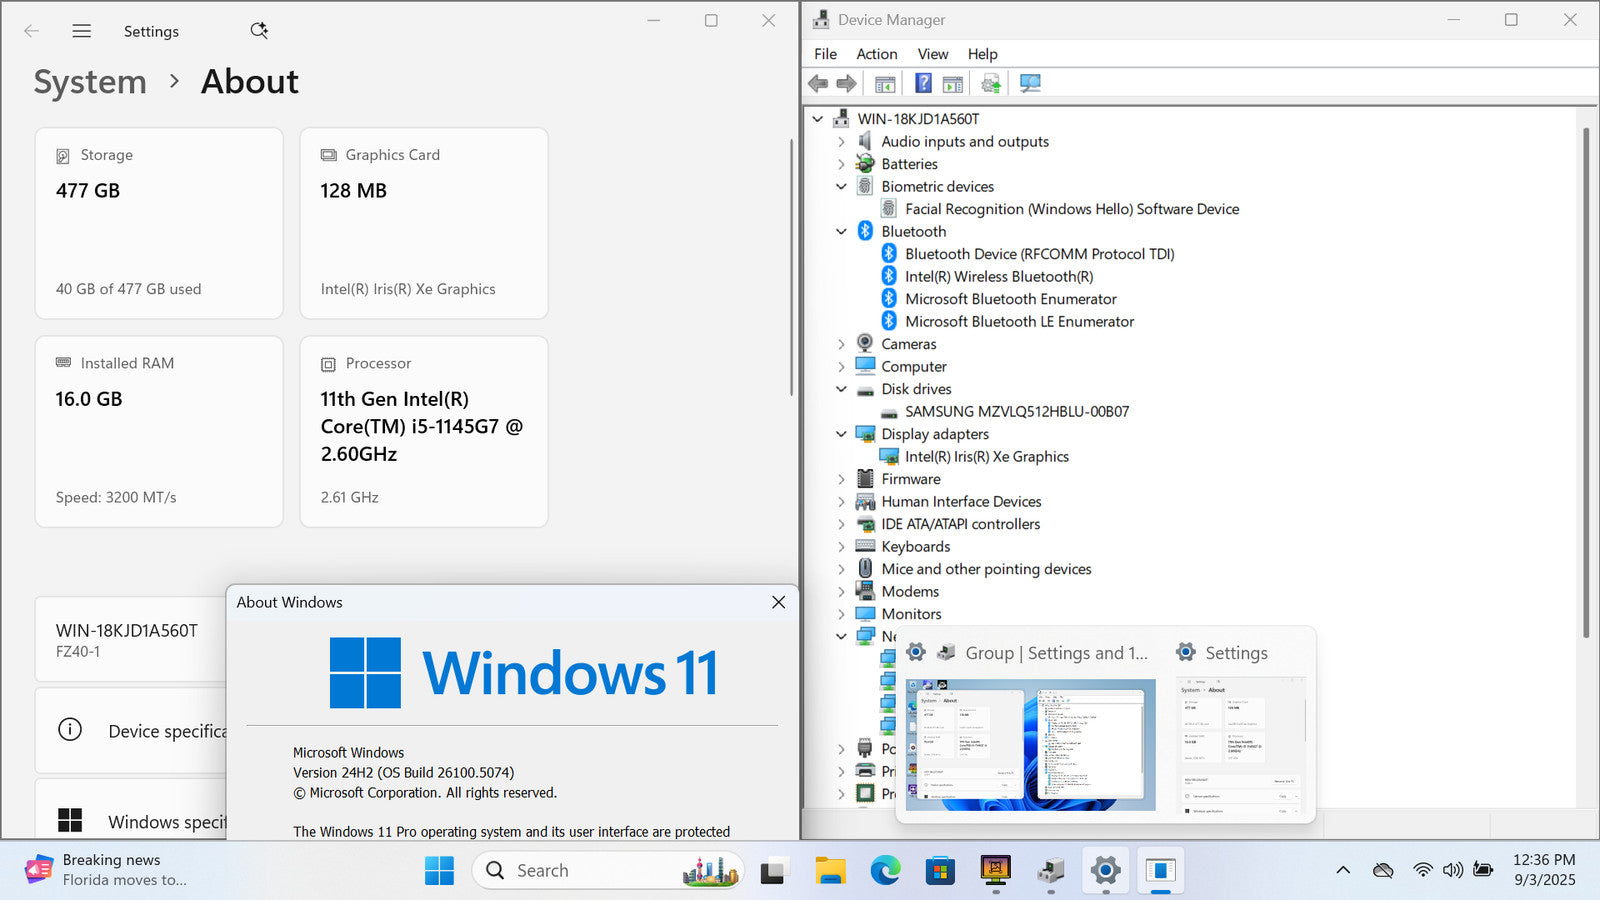The width and height of the screenshot is (1600, 900).
Task: Select the single Settings window preview thumbnail
Action: (1241, 744)
